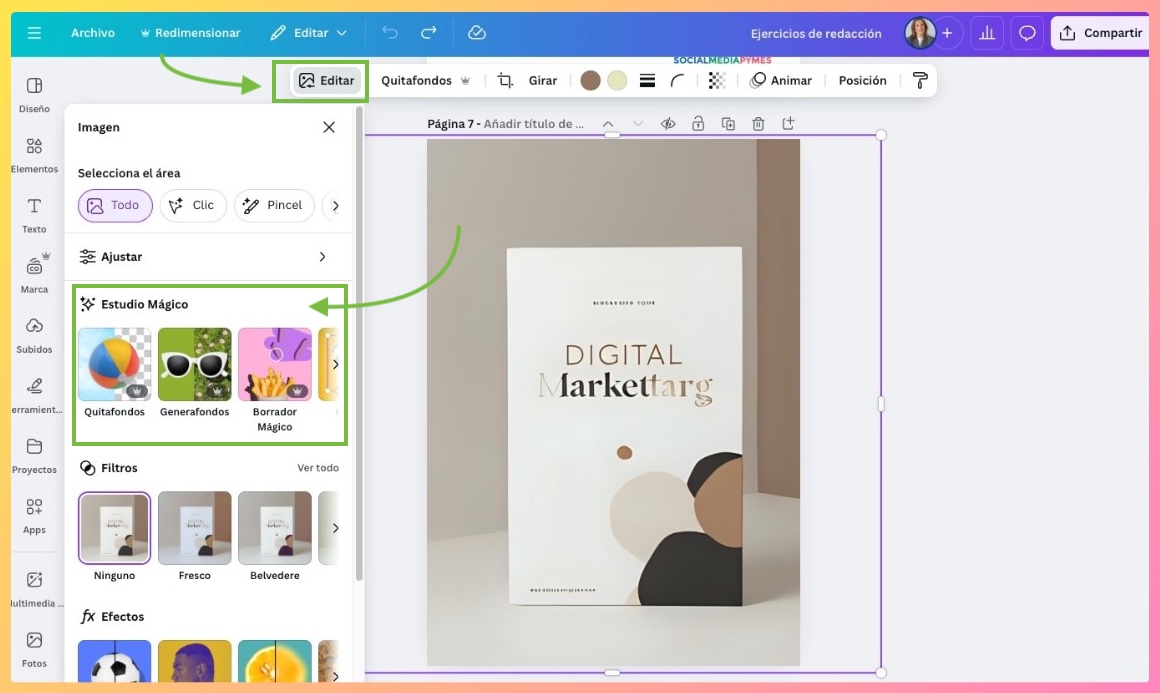Show more Estudio Mágico tools arrow
1160x693 pixels.
point(335,364)
